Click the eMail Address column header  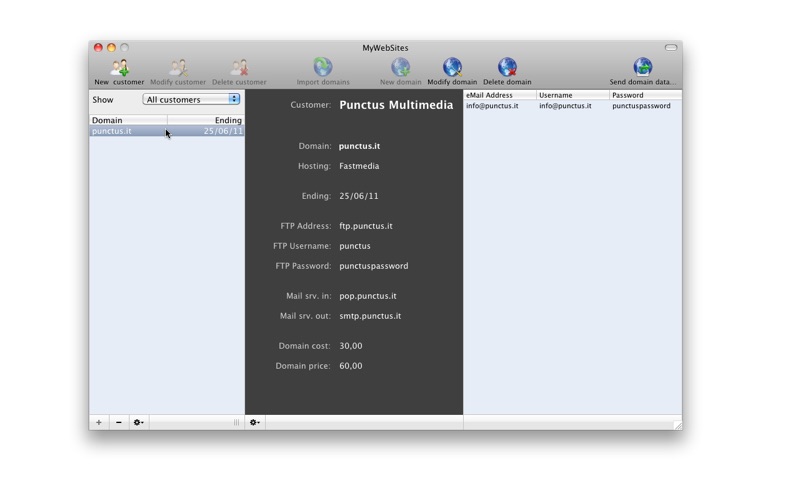point(499,95)
